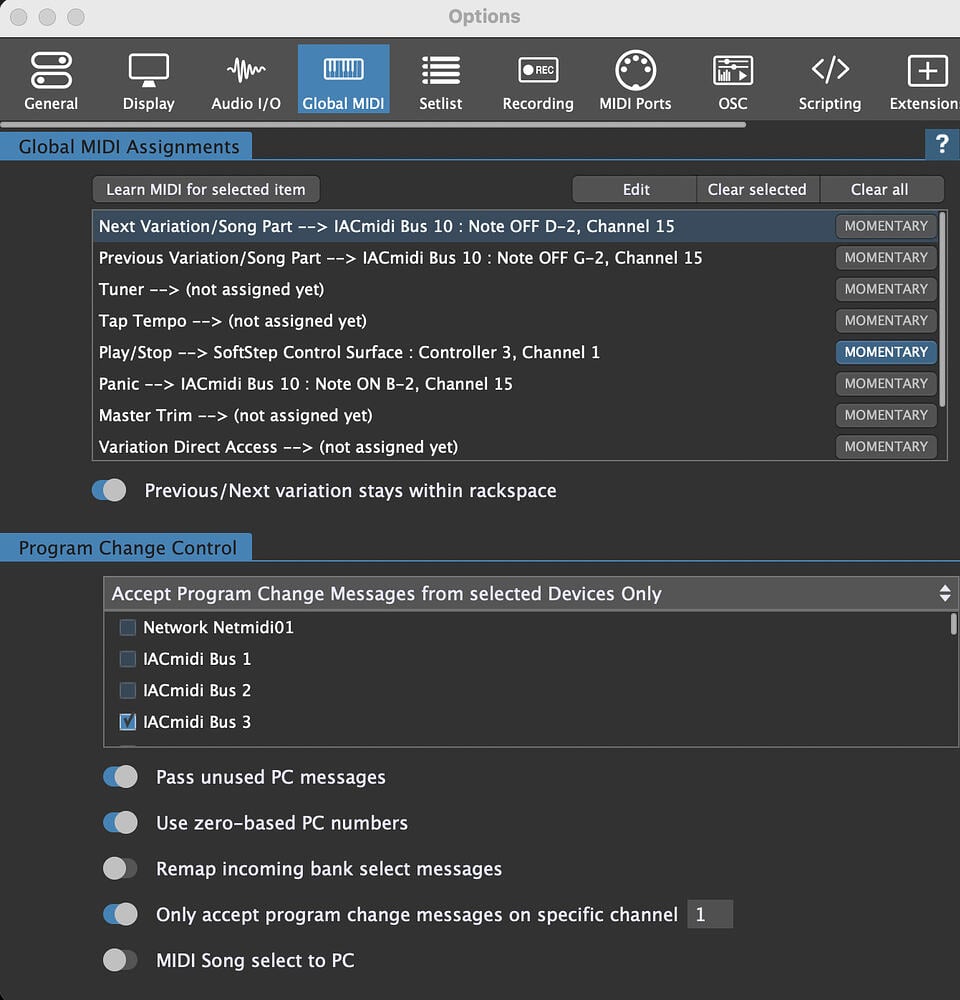Check the IACmidi Bus 1 checkbox
Image resolution: width=960 pixels, height=1000 pixels.
(128, 659)
